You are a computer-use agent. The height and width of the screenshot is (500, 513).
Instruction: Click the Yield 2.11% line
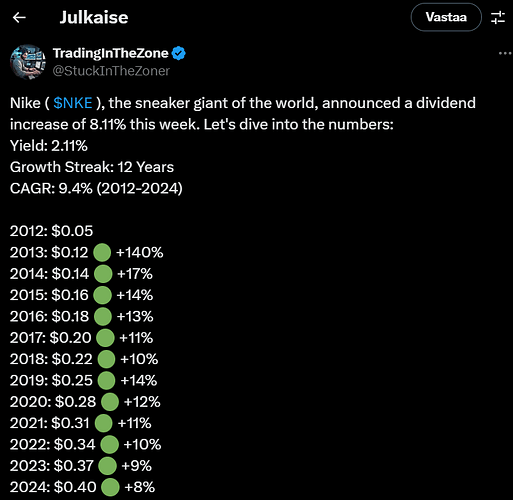point(49,146)
